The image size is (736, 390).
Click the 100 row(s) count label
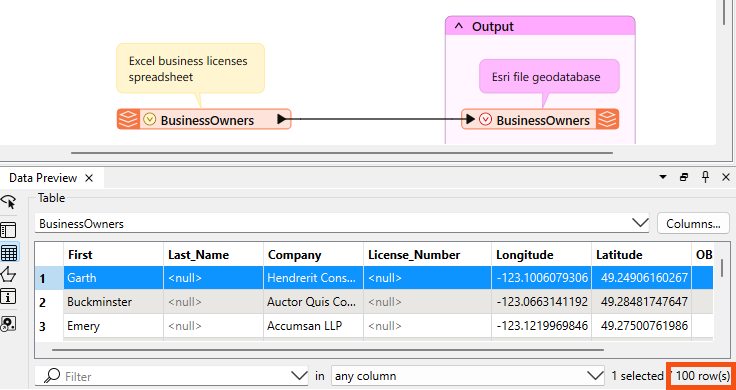(x=703, y=376)
